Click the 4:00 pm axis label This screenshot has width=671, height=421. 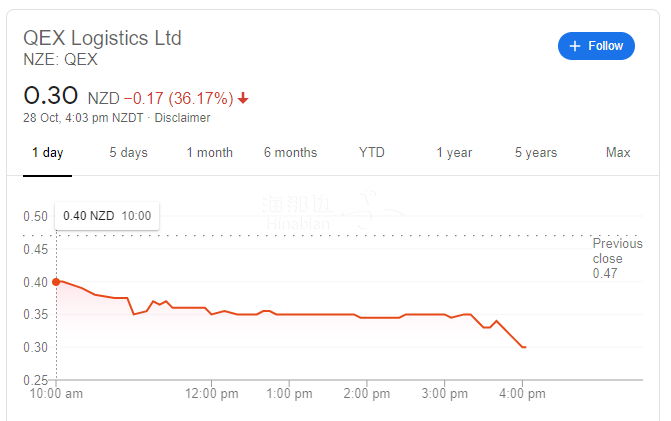click(x=522, y=394)
